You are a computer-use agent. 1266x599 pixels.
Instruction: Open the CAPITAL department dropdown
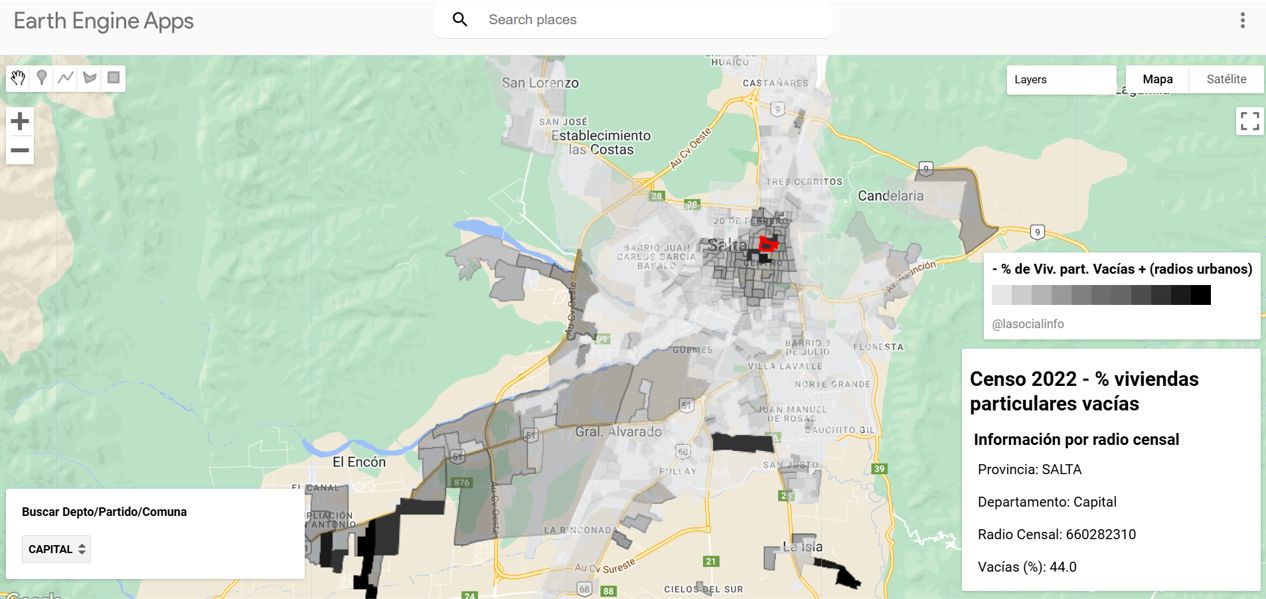point(56,549)
